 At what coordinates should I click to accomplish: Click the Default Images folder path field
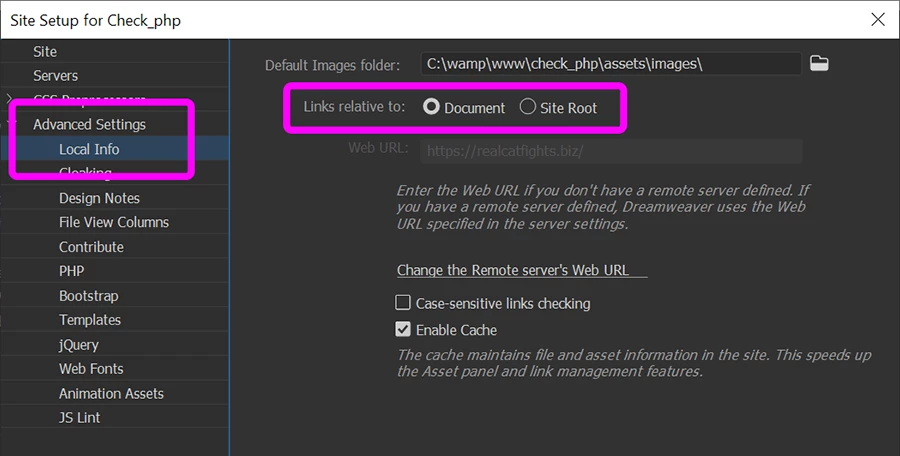(x=611, y=64)
